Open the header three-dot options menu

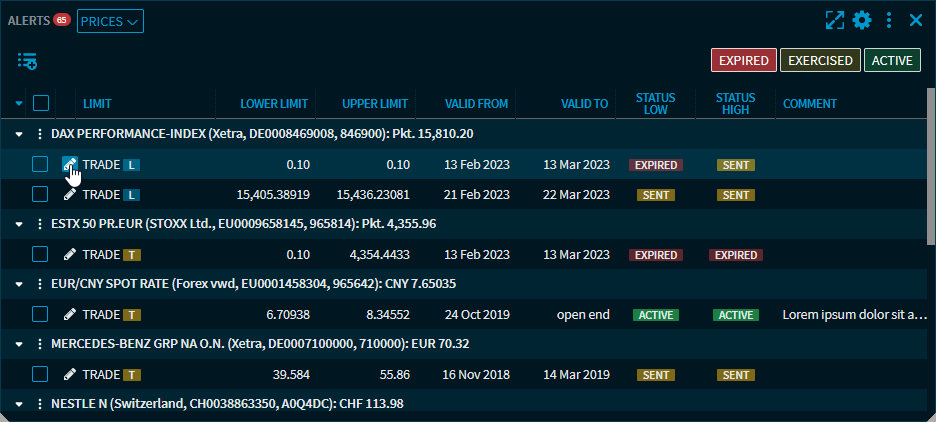tap(889, 20)
